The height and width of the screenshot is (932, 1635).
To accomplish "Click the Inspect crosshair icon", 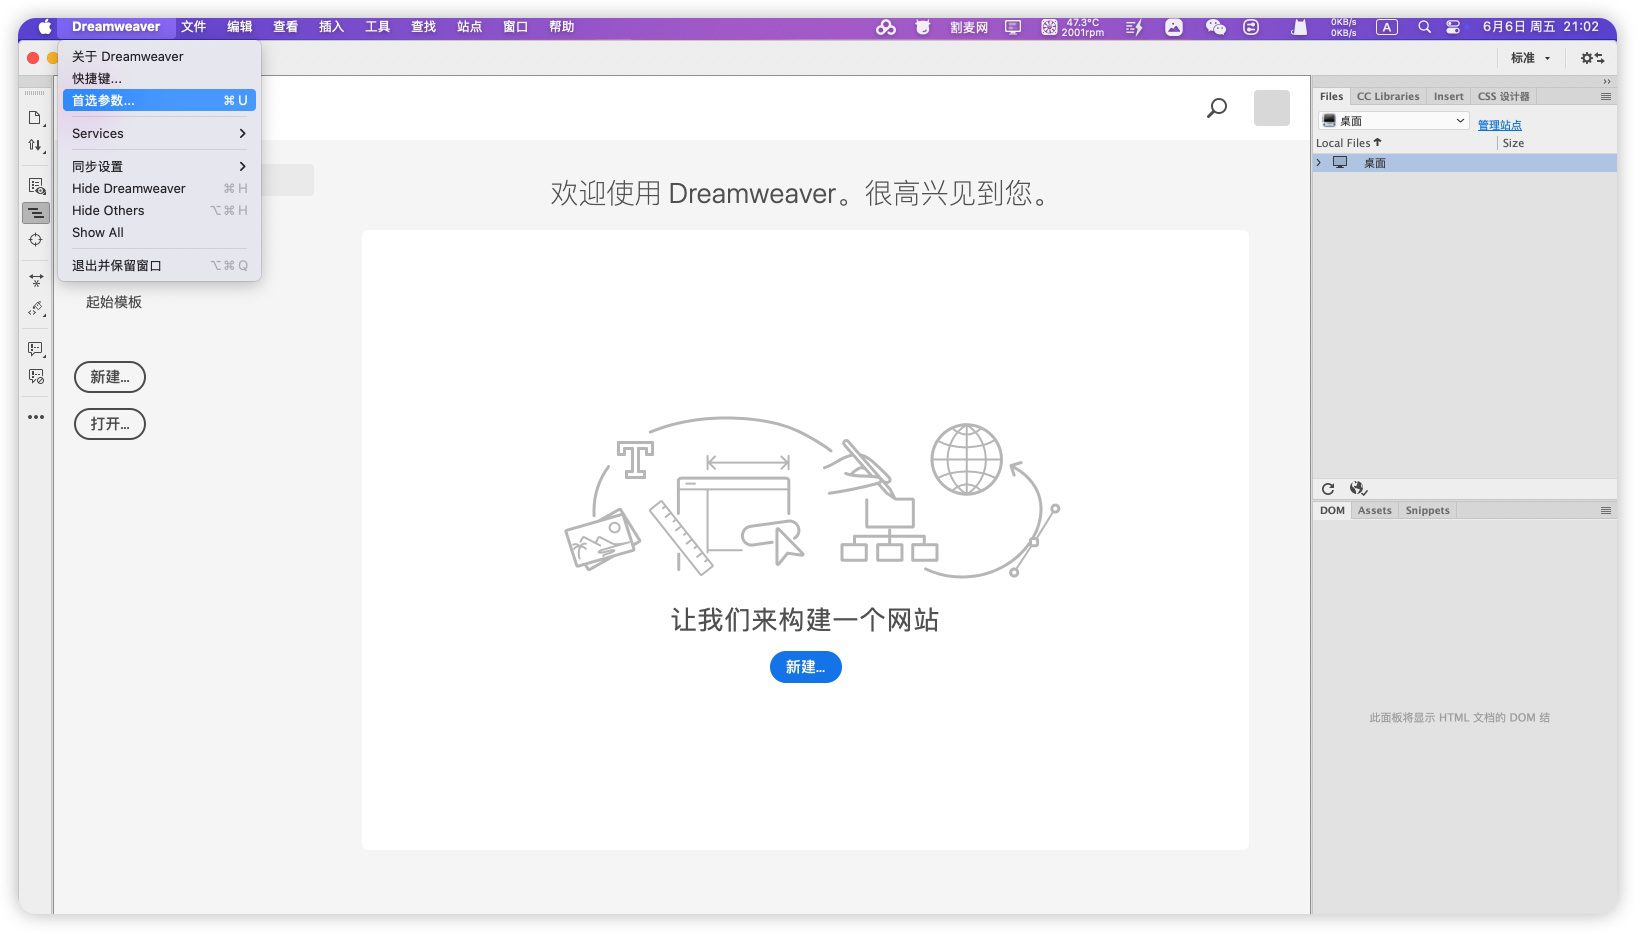I will tap(36, 240).
